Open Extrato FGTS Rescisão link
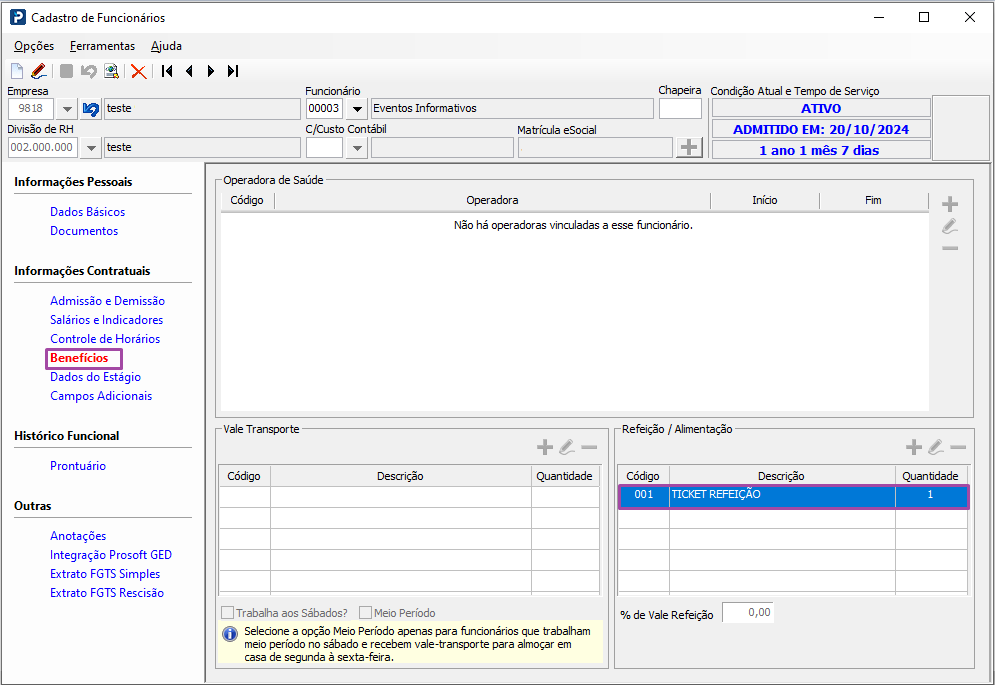The height and width of the screenshot is (685, 995). tap(107, 593)
